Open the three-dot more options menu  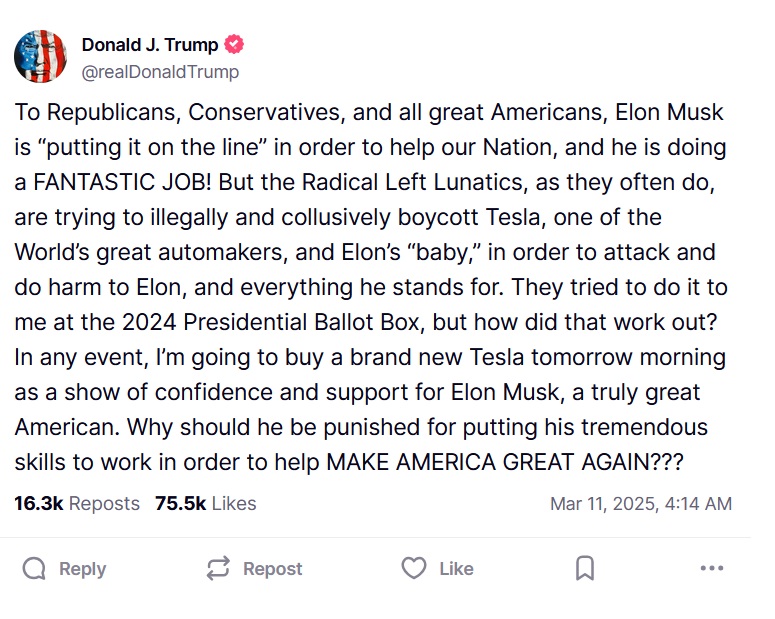711,569
